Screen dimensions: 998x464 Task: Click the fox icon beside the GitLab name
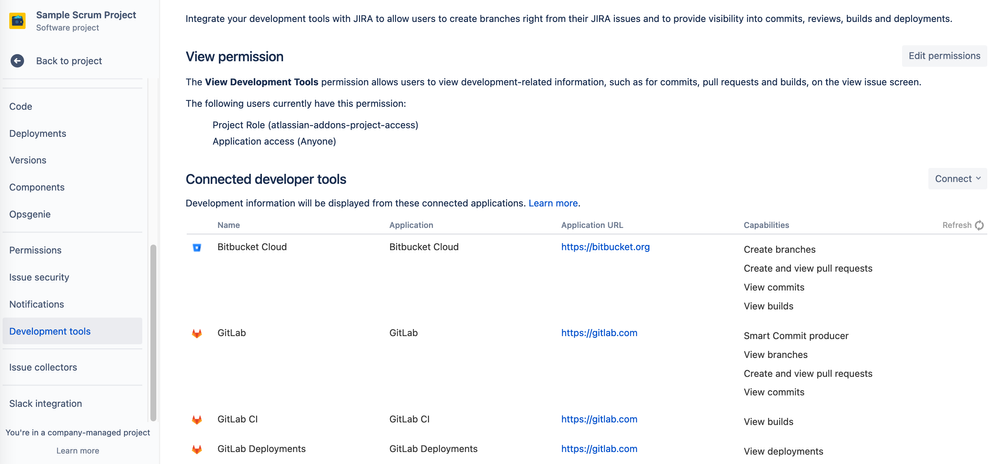(x=197, y=334)
